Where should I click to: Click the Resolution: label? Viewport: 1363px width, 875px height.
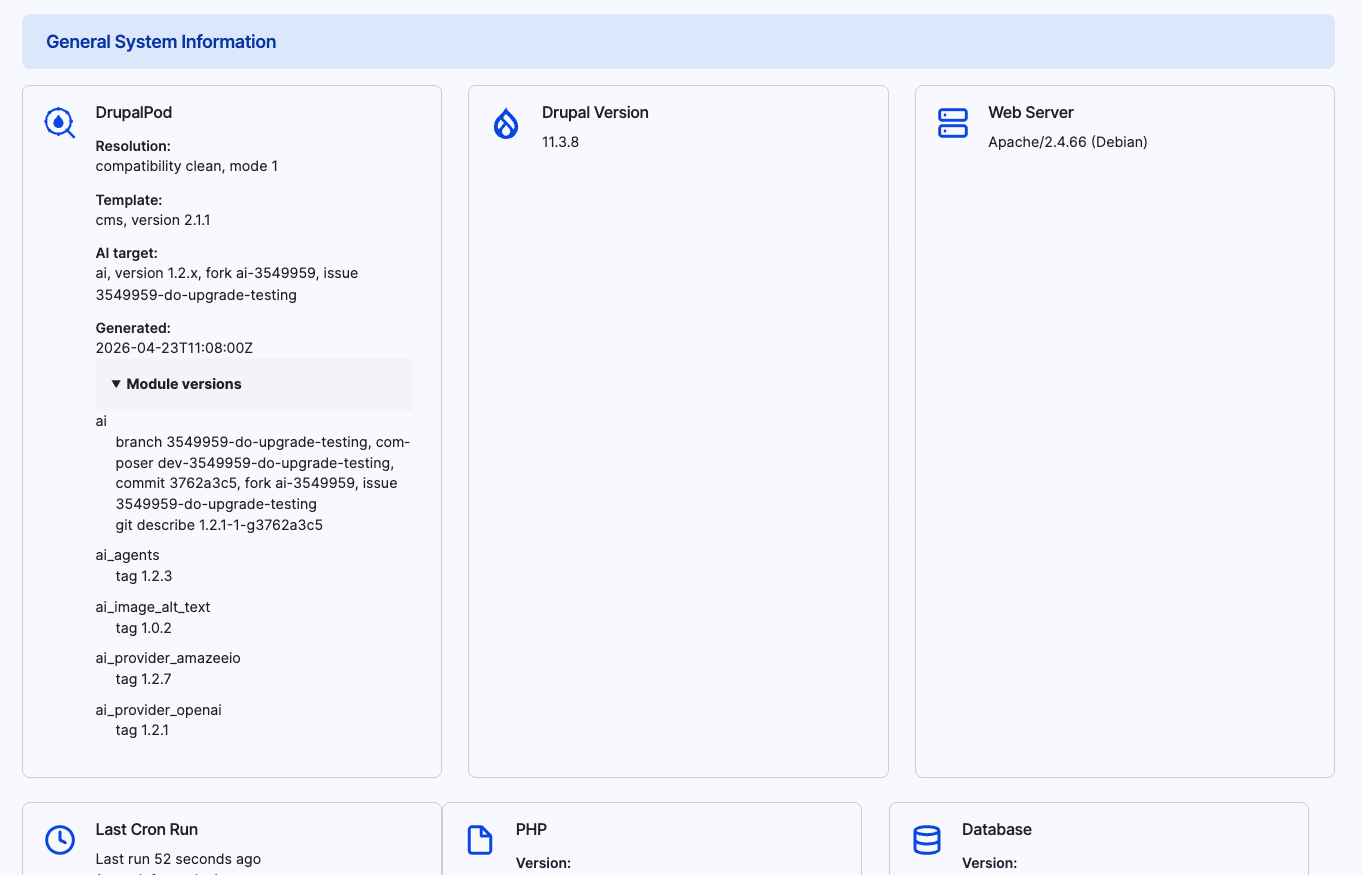(x=133, y=146)
